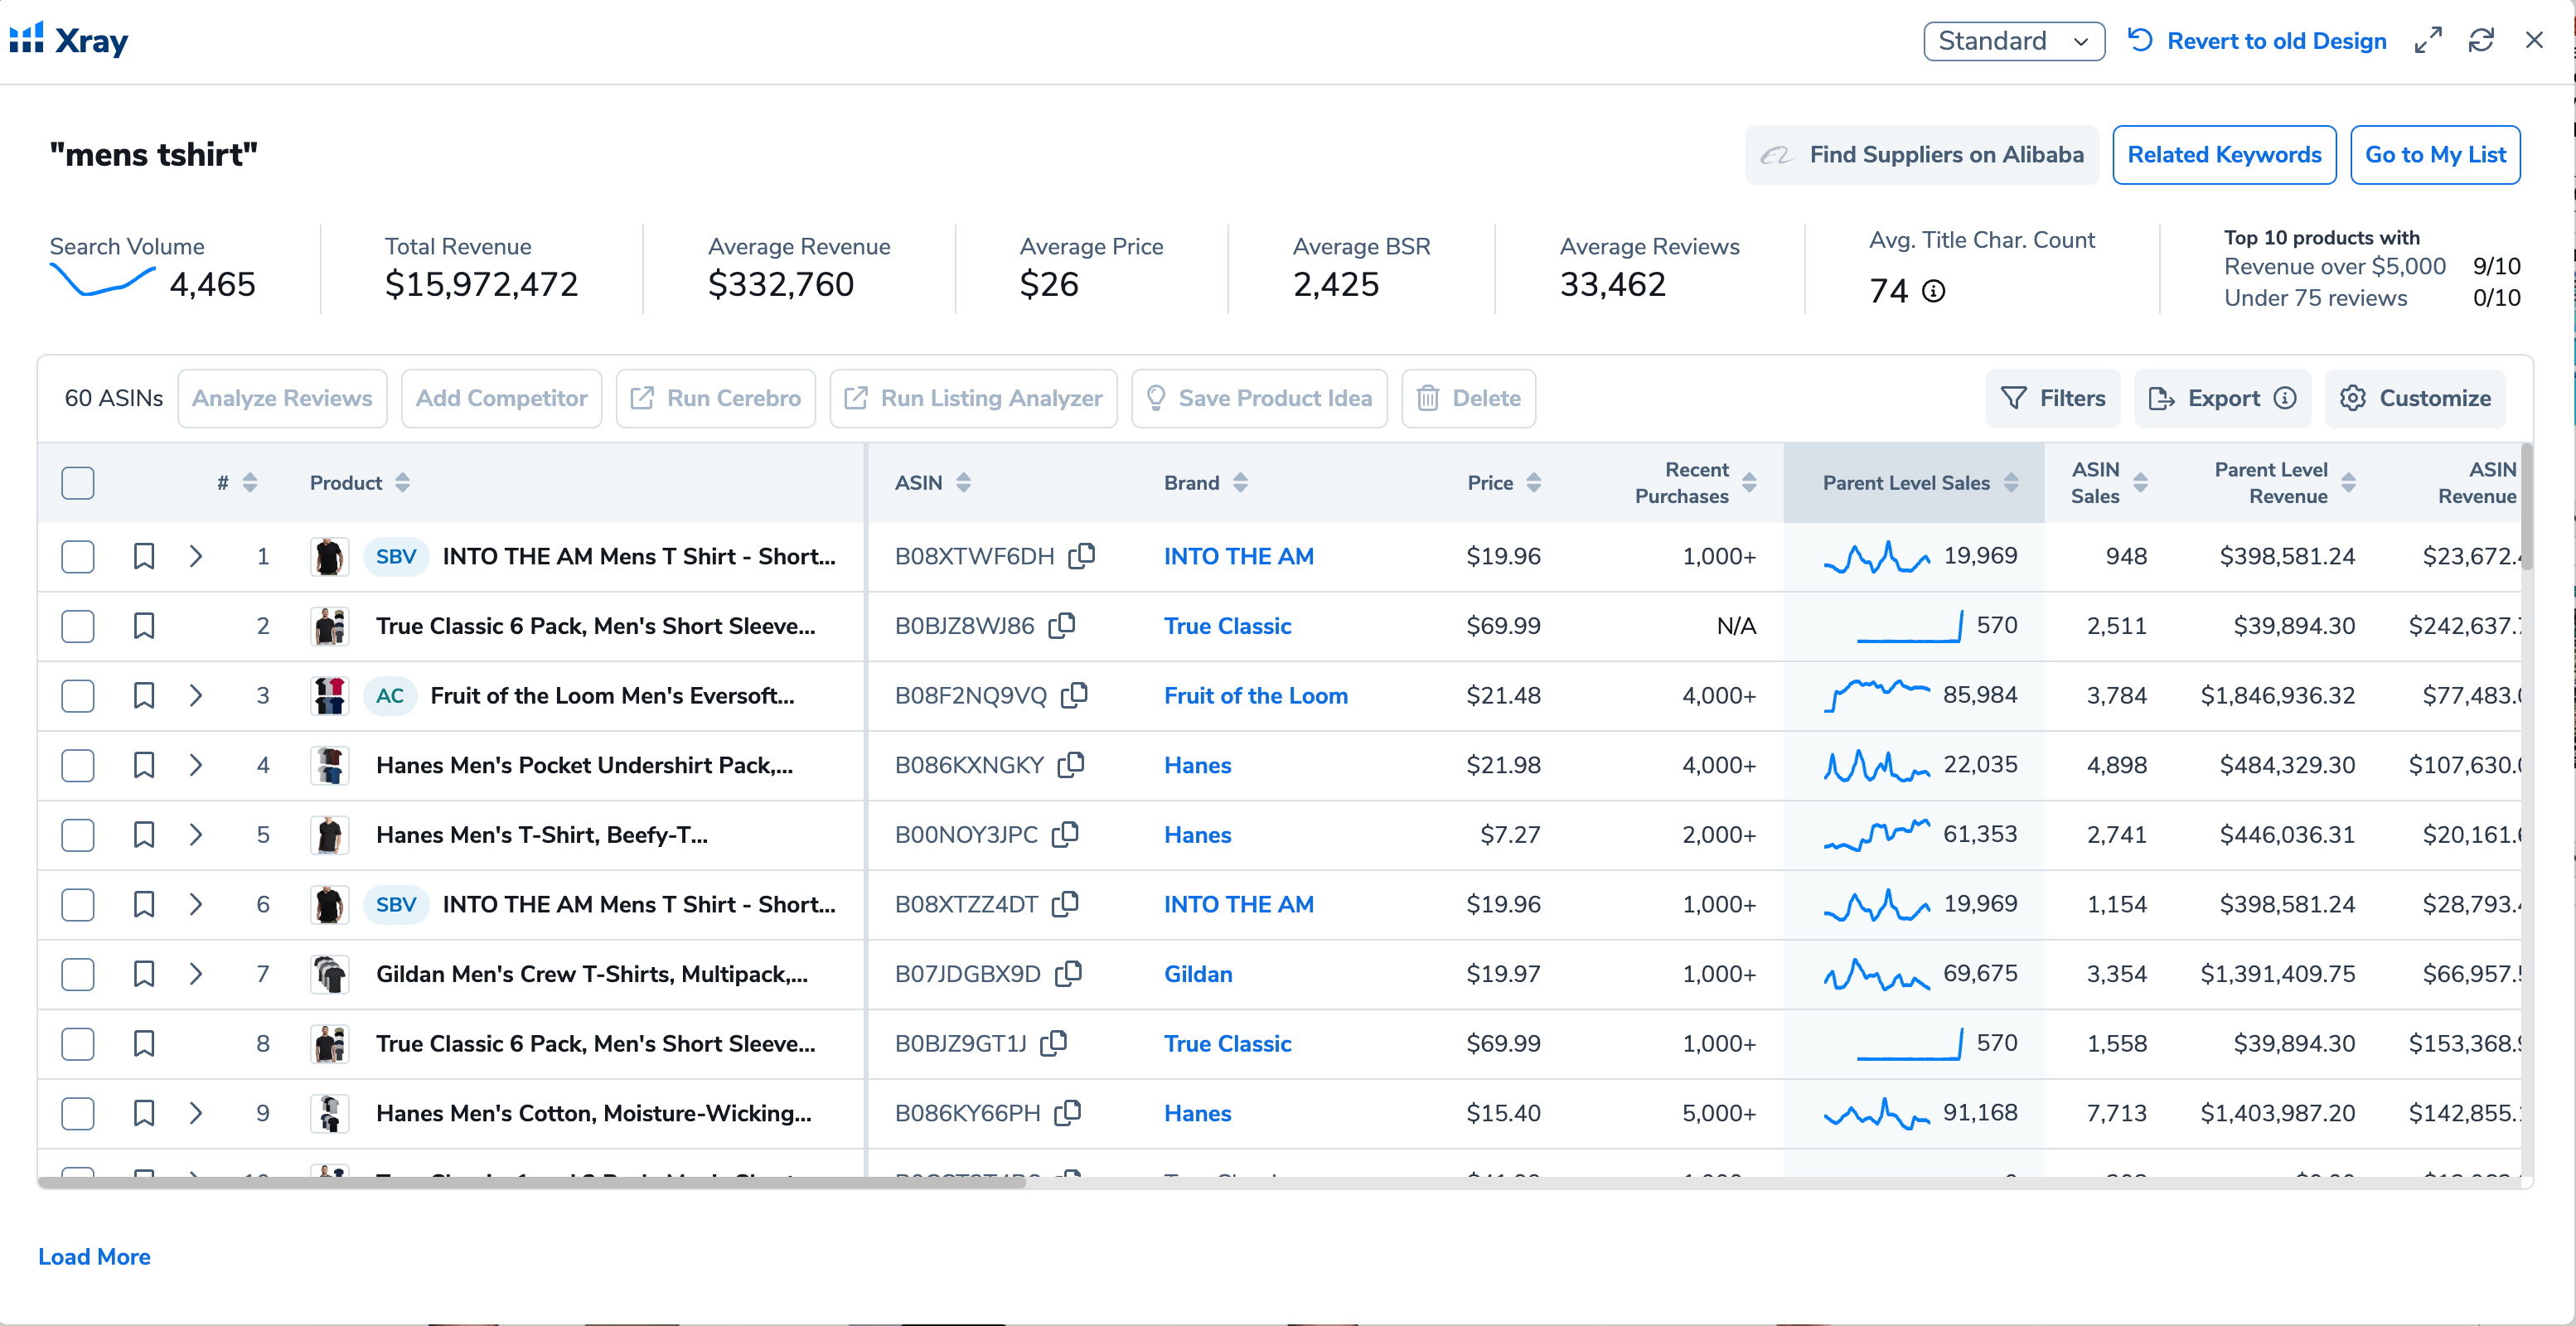Open Related Keywords
2576x1326 pixels.
[2224, 155]
